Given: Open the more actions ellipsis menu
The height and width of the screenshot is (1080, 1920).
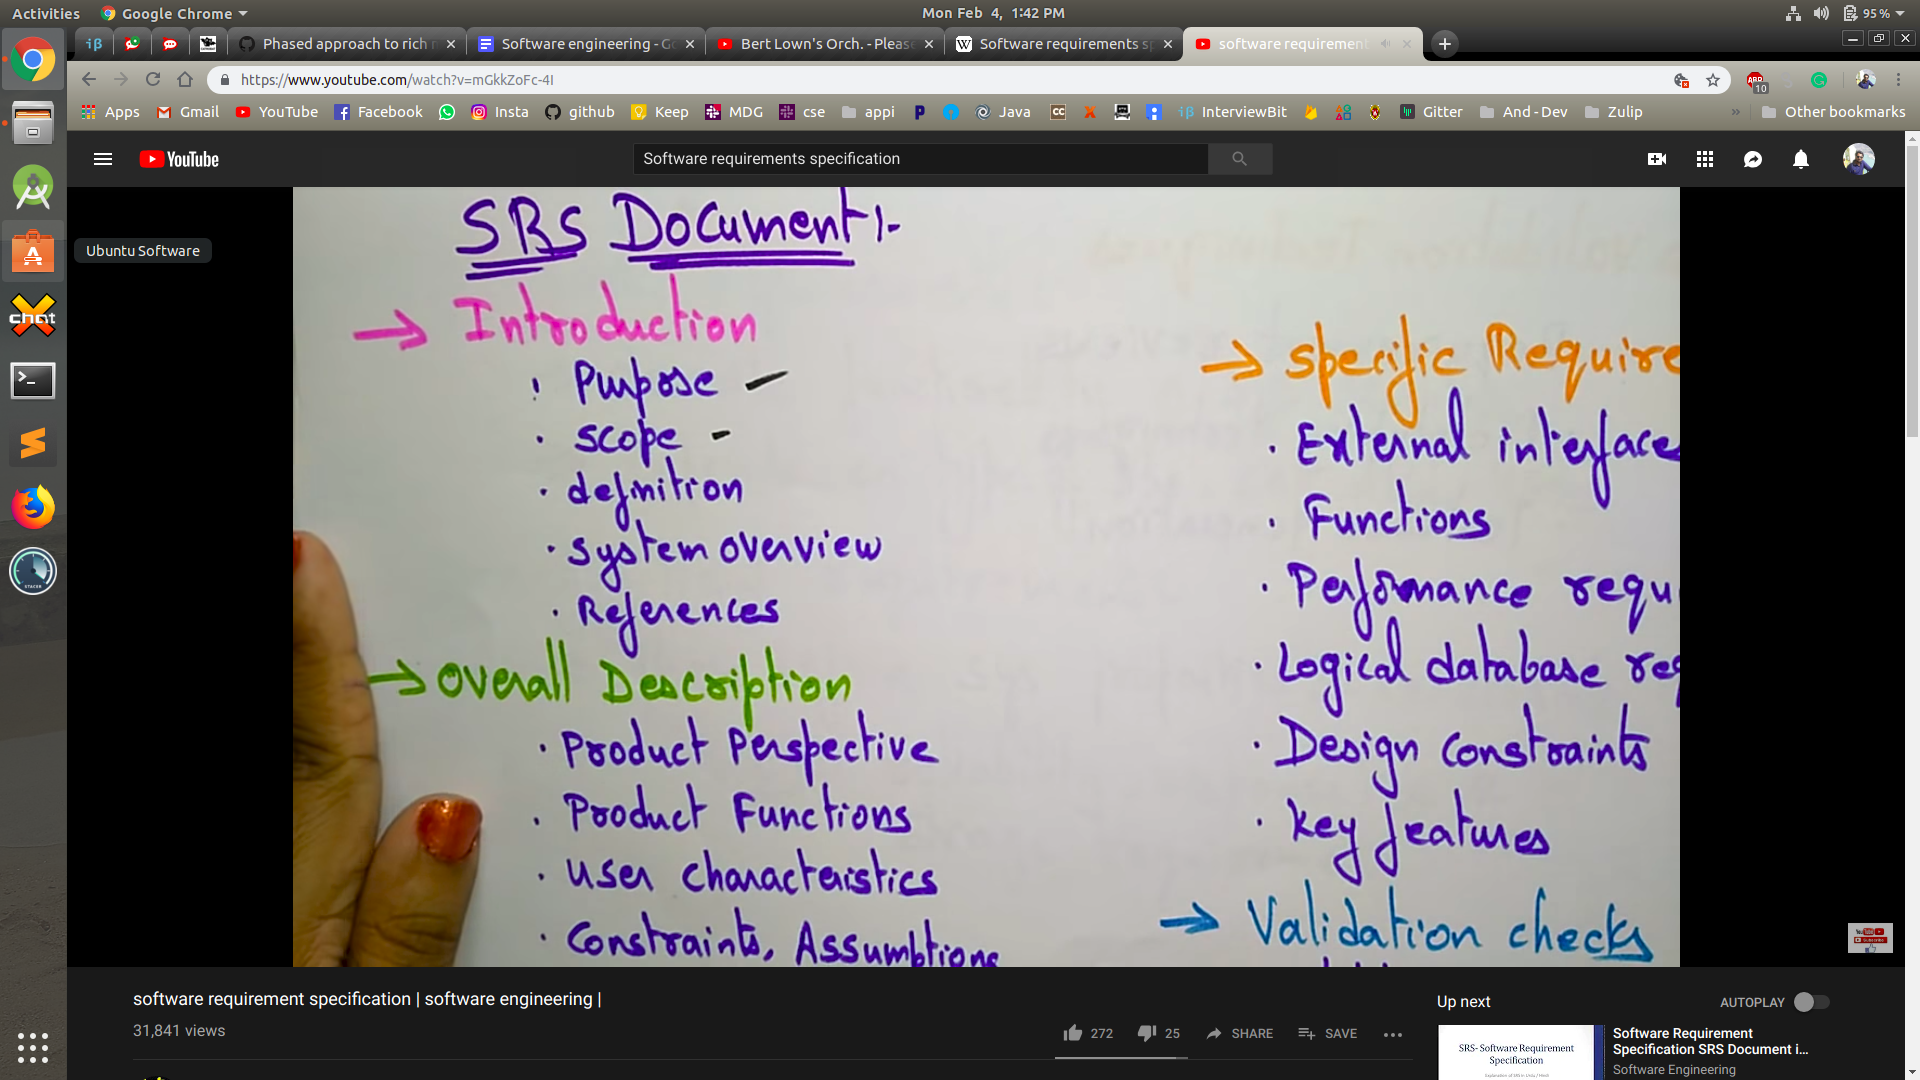Looking at the screenshot, I should click(x=1392, y=1034).
